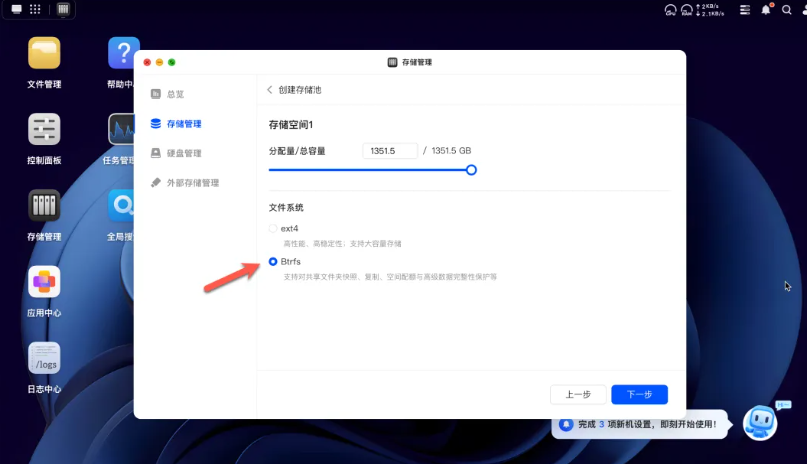Click the 存储空间1 heading

tap(291, 124)
